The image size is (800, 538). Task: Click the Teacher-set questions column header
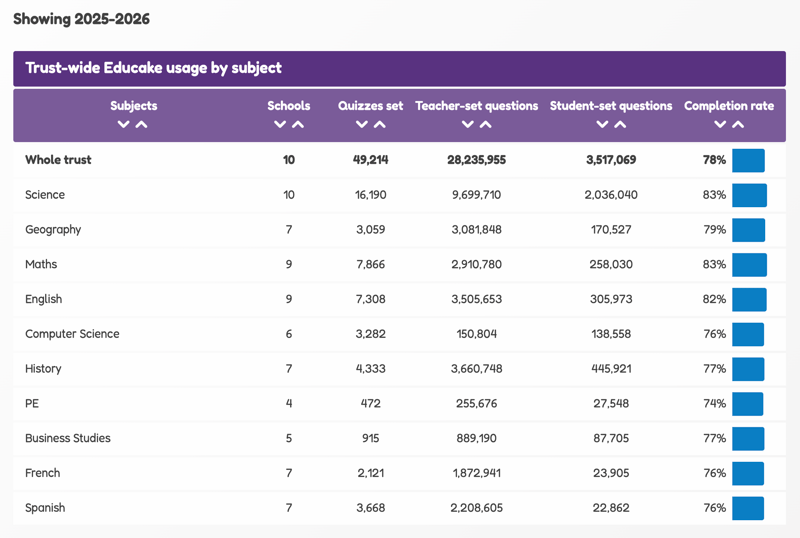tap(477, 106)
